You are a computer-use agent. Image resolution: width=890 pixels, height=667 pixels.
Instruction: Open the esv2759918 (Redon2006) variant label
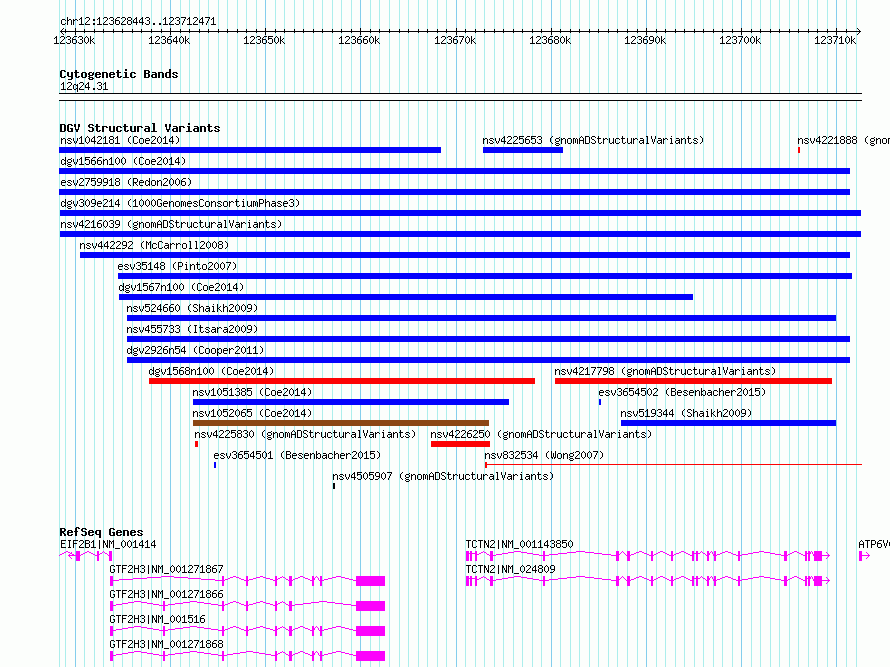coord(126,182)
